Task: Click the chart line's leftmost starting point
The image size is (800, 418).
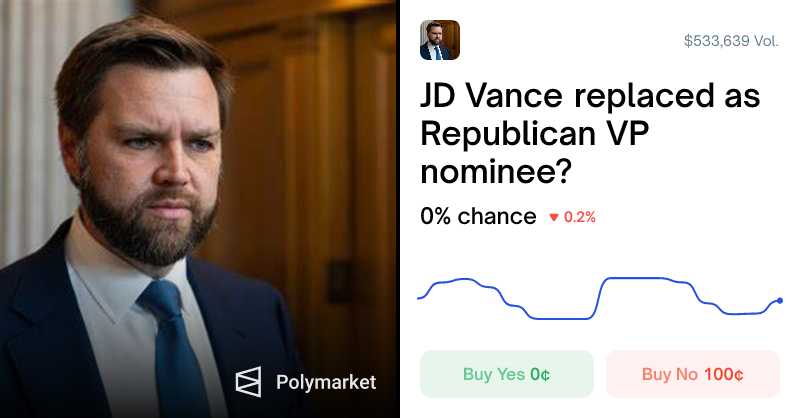Action: 419,298
